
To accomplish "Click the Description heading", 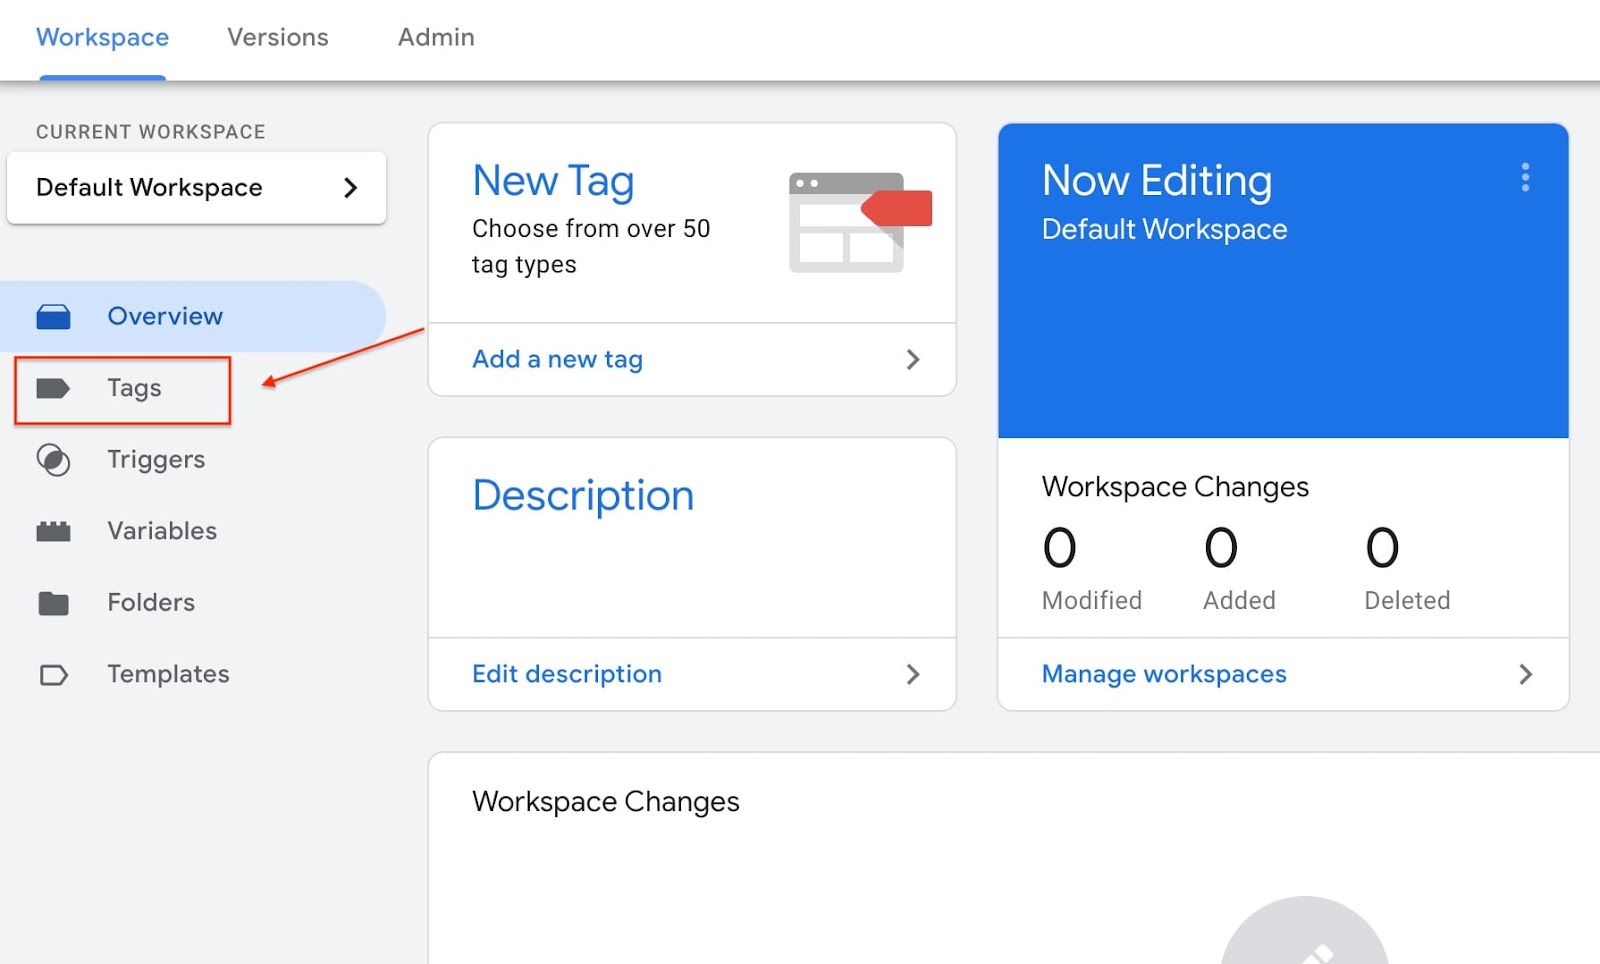I will [x=583, y=496].
